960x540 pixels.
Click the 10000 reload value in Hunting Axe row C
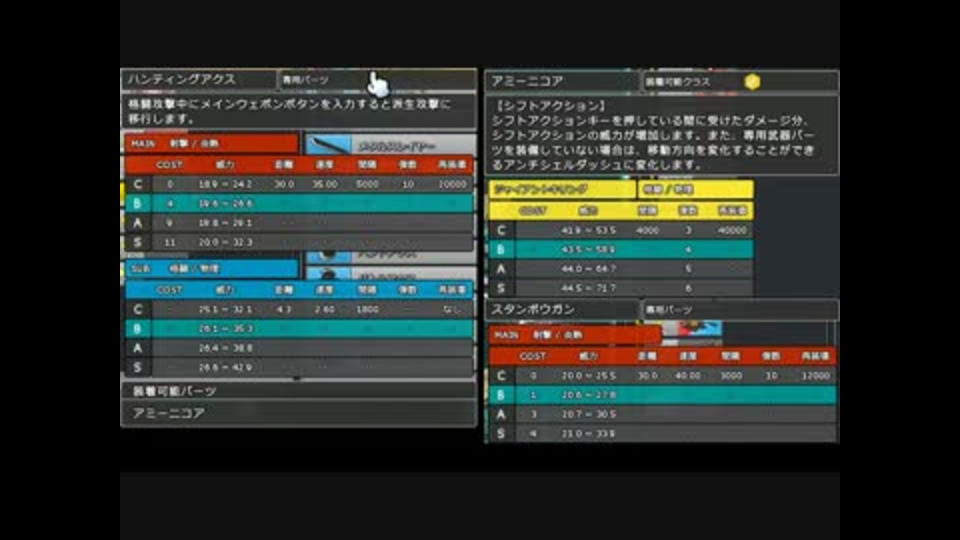pos(452,184)
